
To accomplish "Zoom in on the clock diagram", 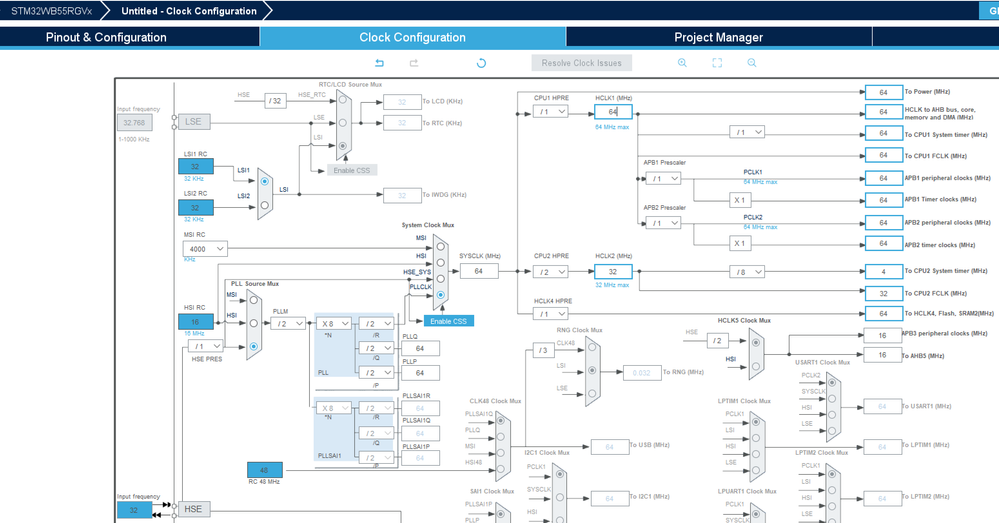I will (682, 63).
